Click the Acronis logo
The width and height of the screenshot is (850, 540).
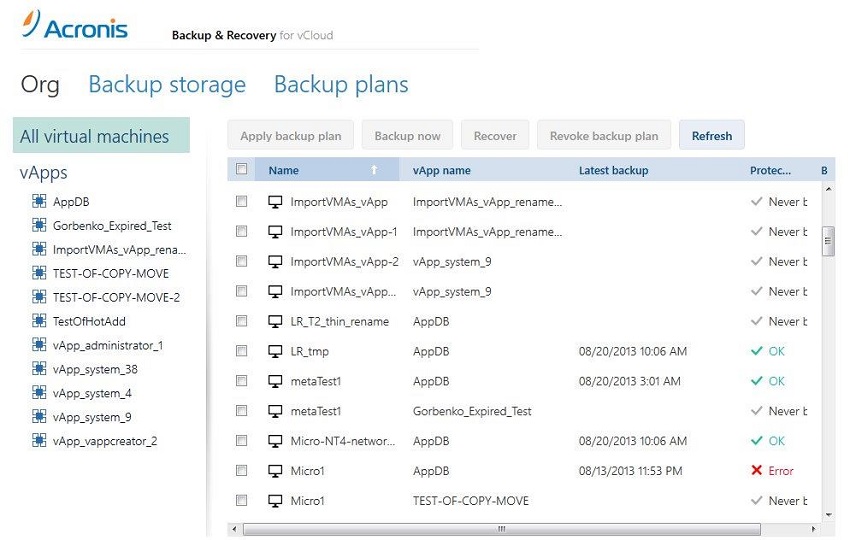coord(75,25)
